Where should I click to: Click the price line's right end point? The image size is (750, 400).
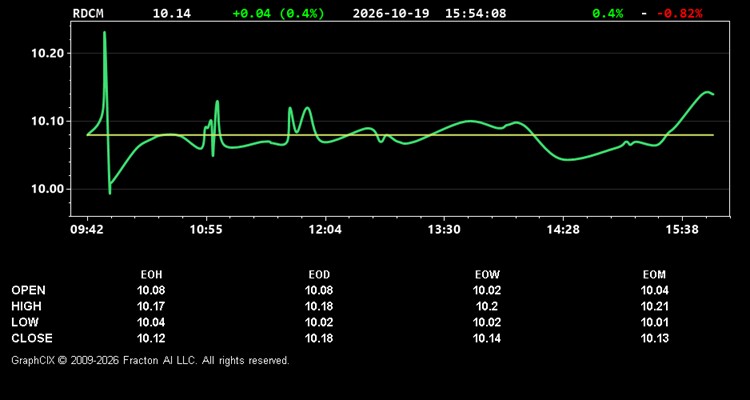coord(713,94)
